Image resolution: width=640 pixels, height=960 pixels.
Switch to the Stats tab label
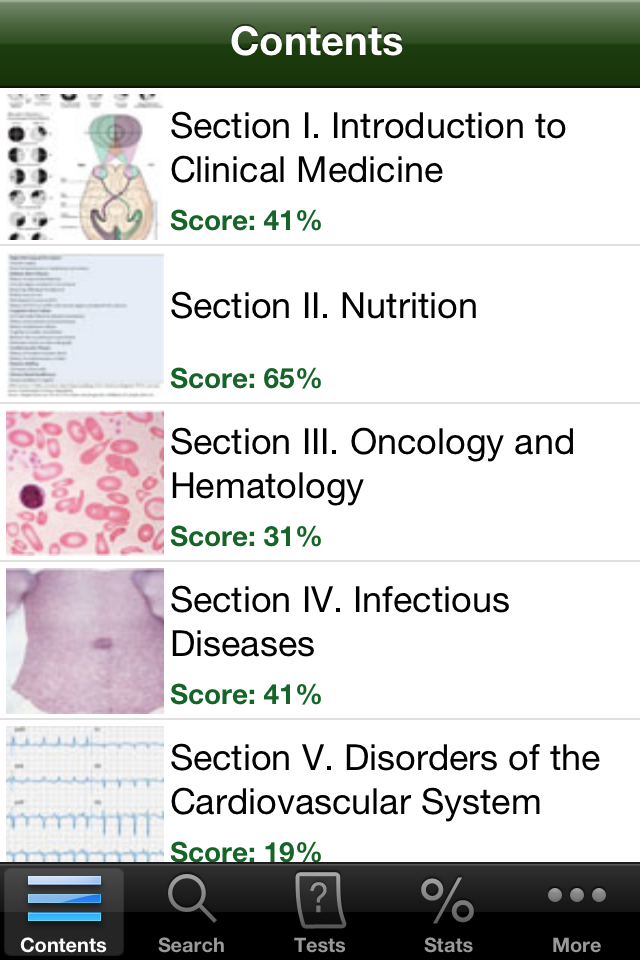pyautogui.click(x=448, y=945)
